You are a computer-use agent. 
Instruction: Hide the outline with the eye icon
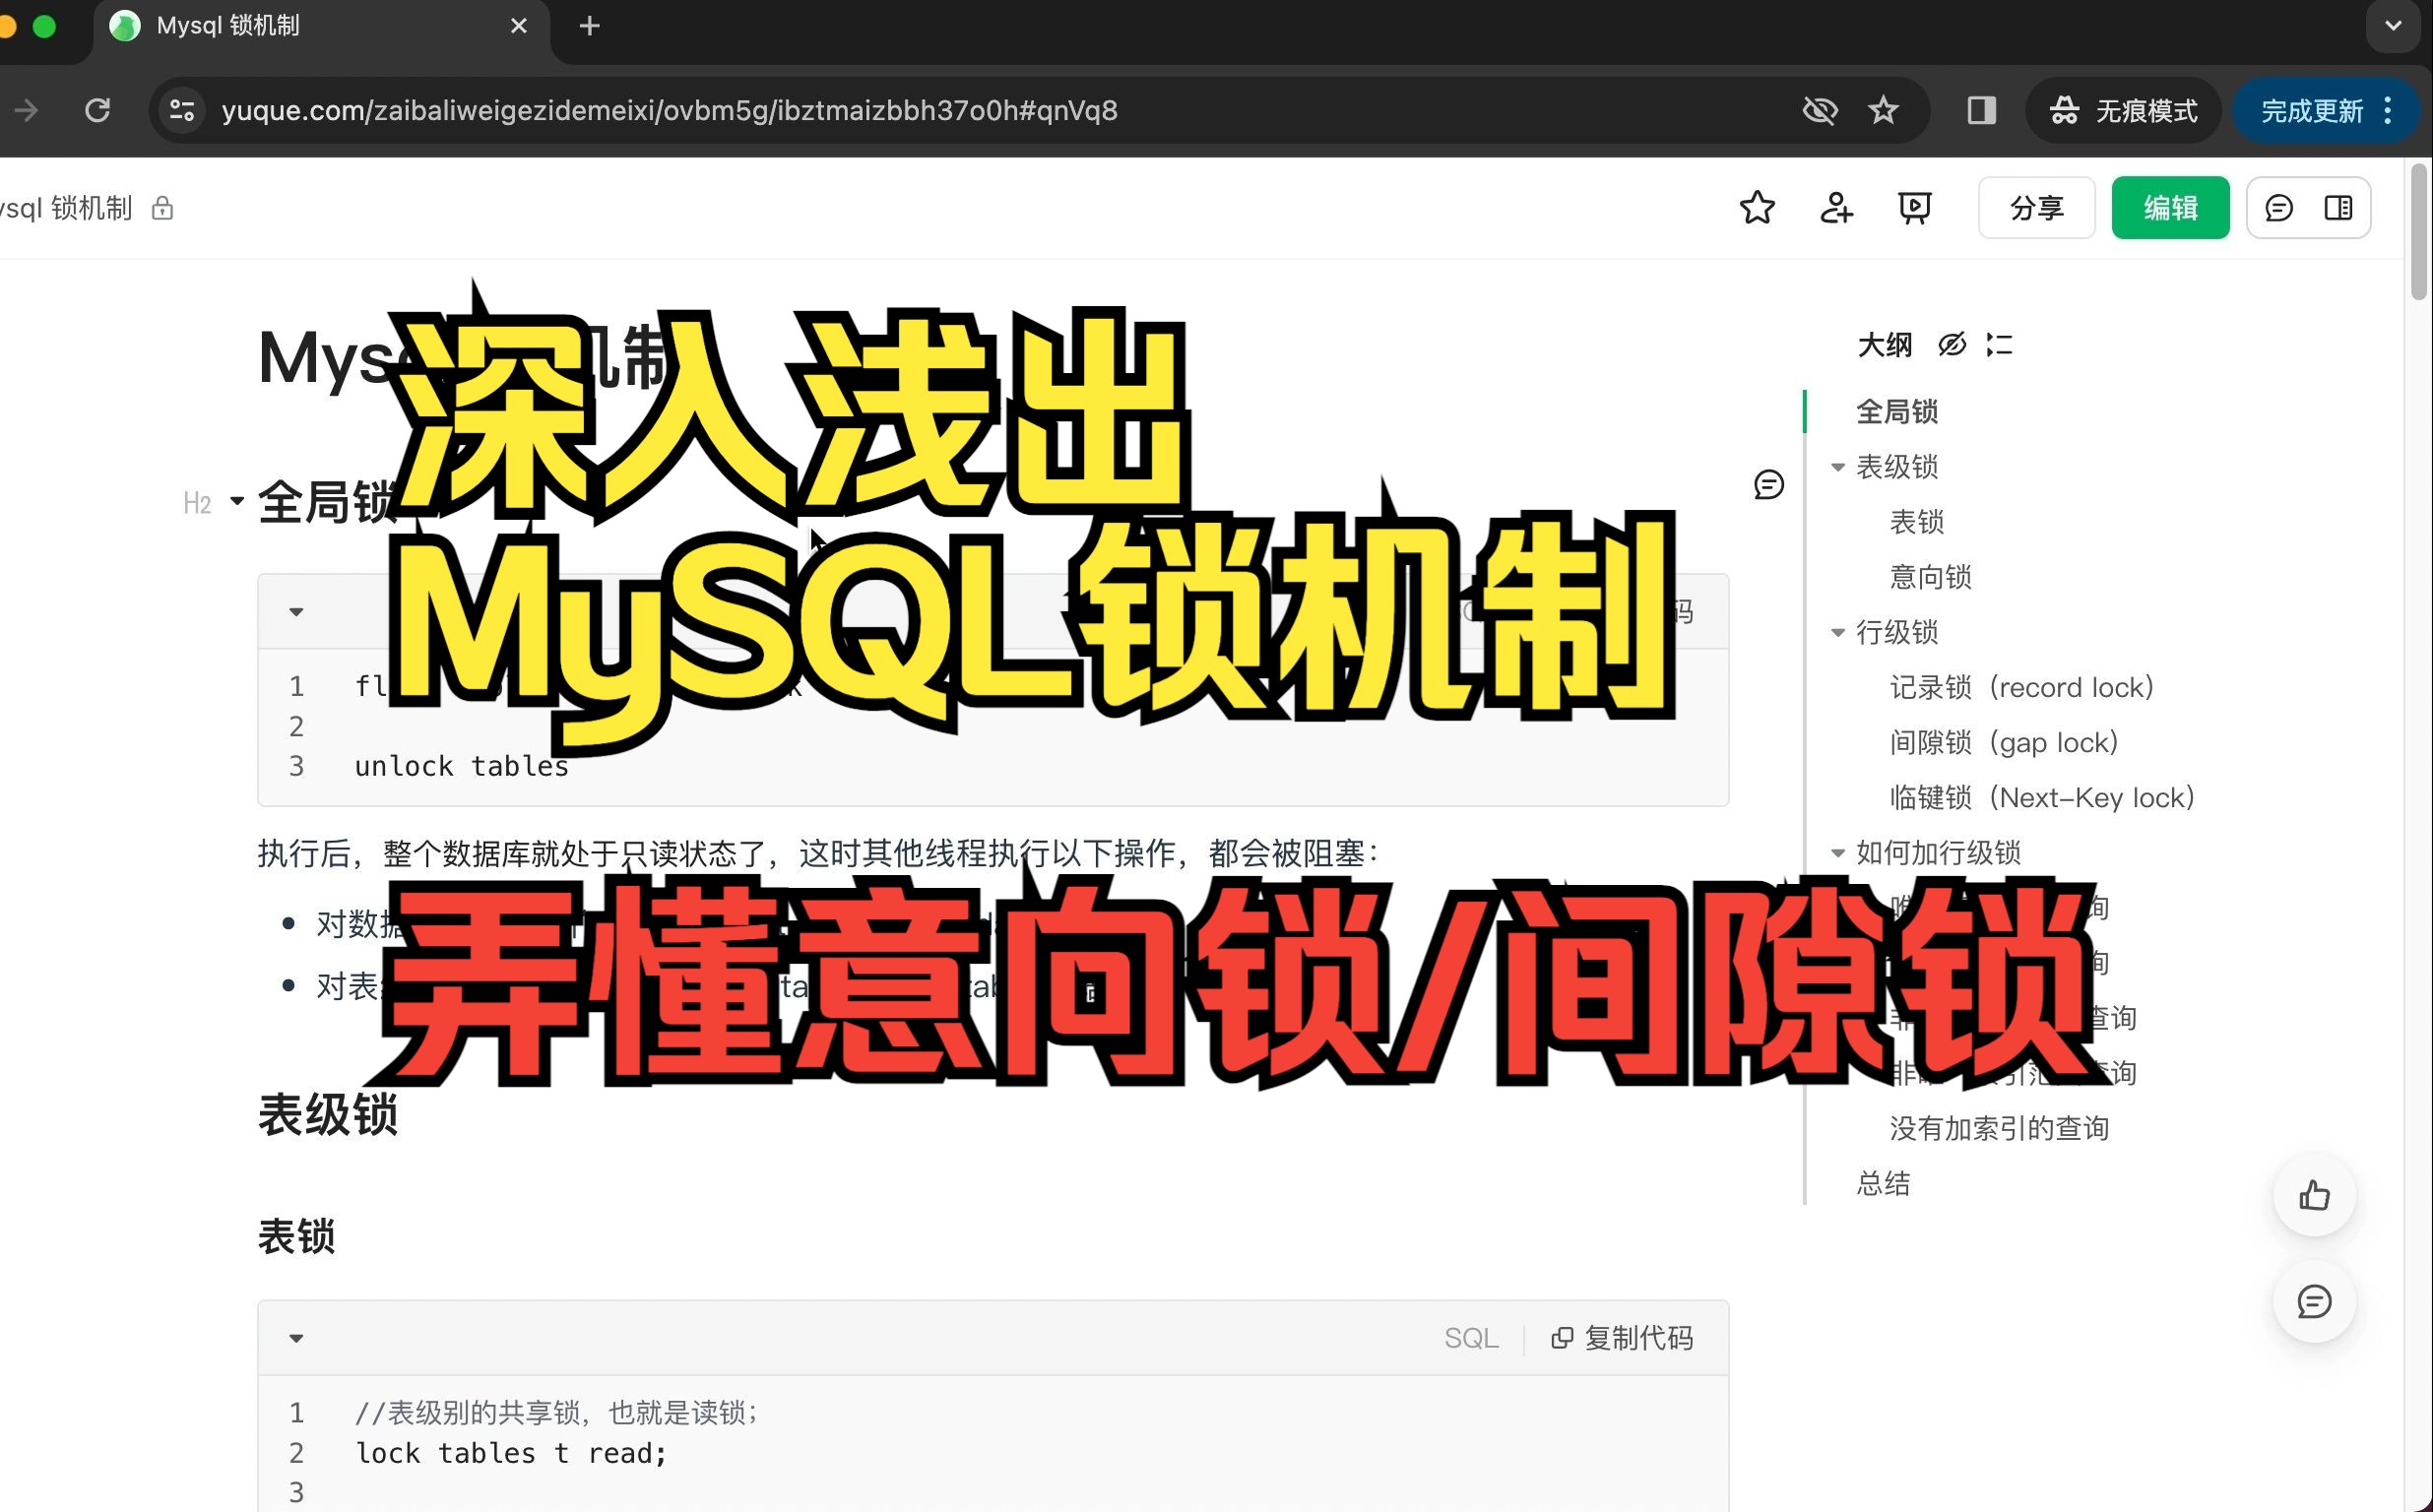tap(1951, 345)
